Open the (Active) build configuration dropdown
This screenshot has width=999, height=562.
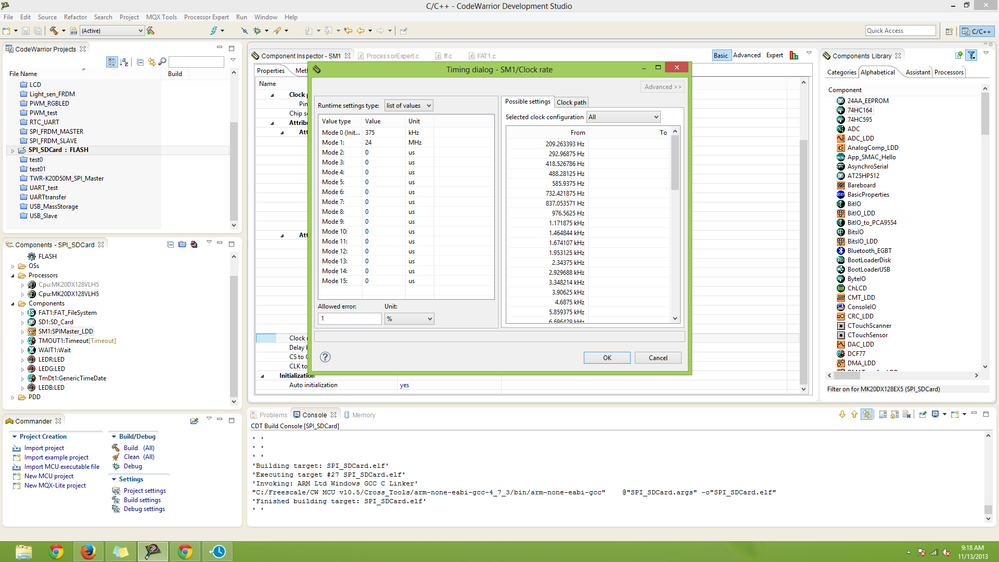pos(111,31)
